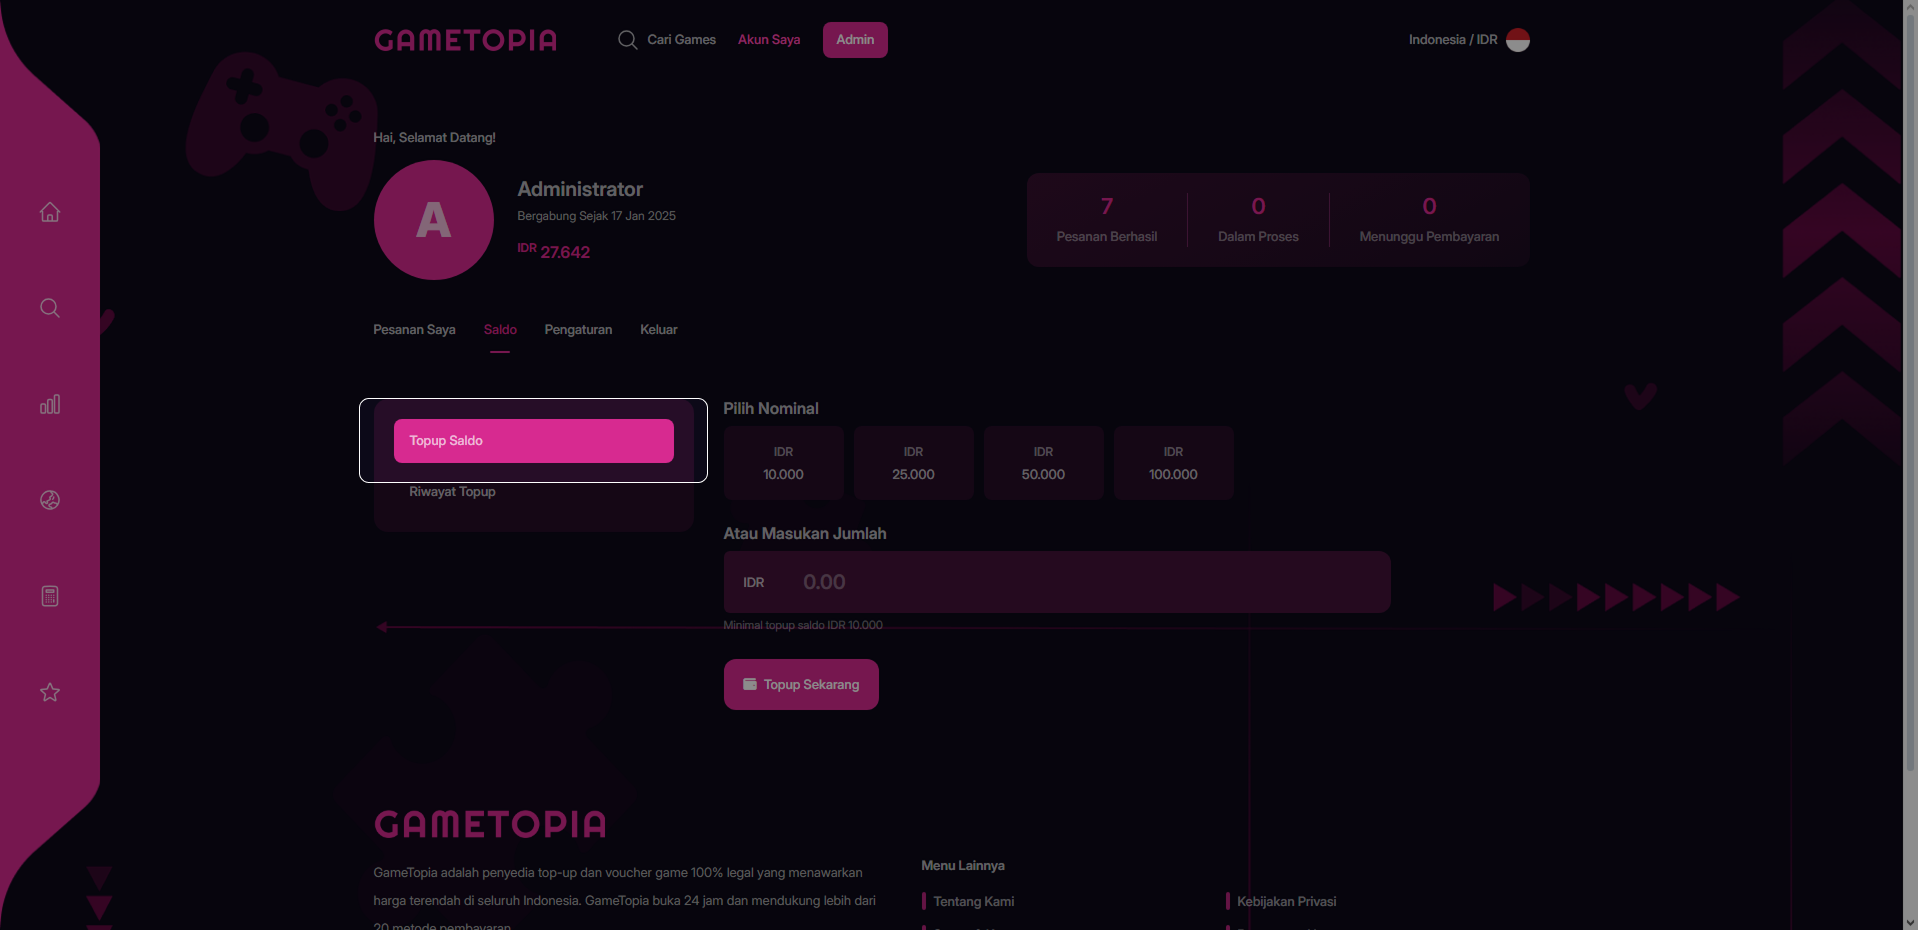Click the search icon in left sidebar
Screen dimensions: 1918x930
(50, 308)
